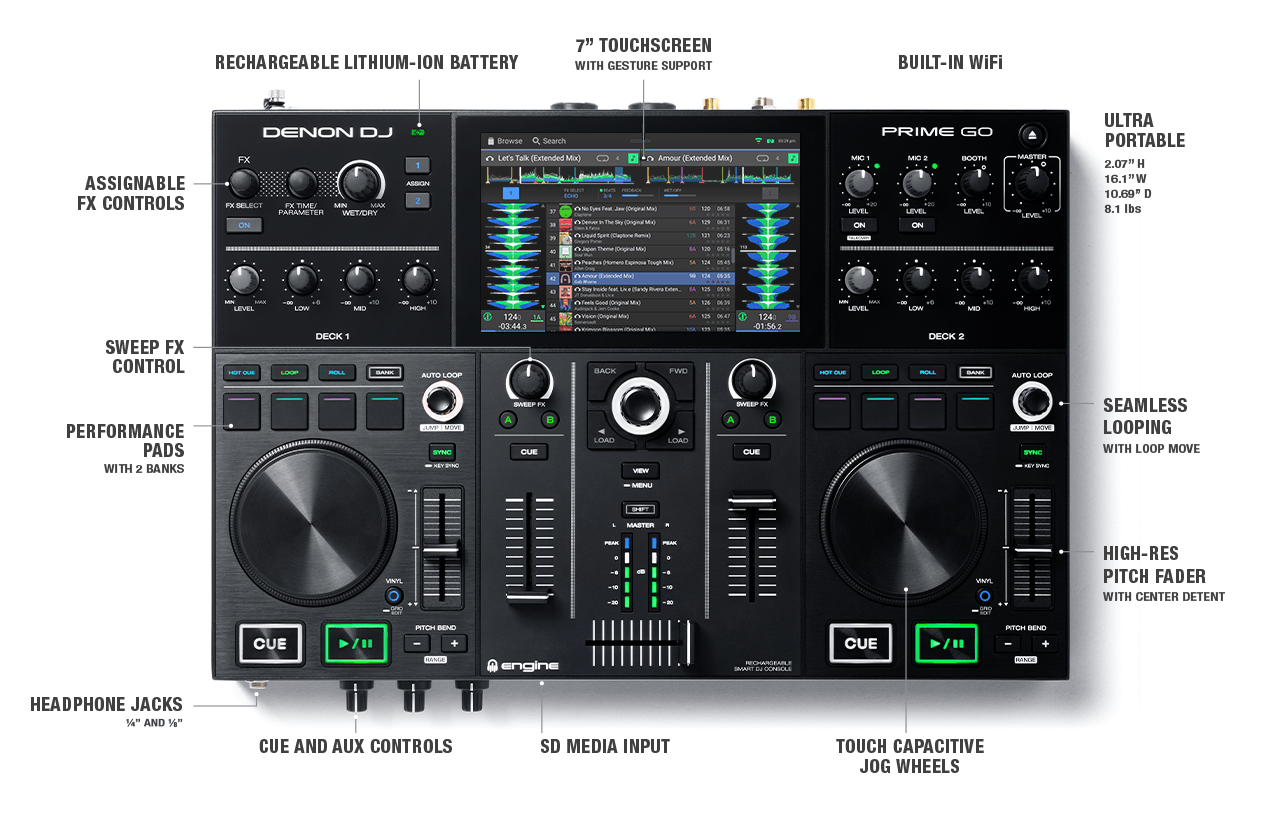Toggle Deck 2 SYNC button
This screenshot has width=1280, height=815.
pos(1031,452)
